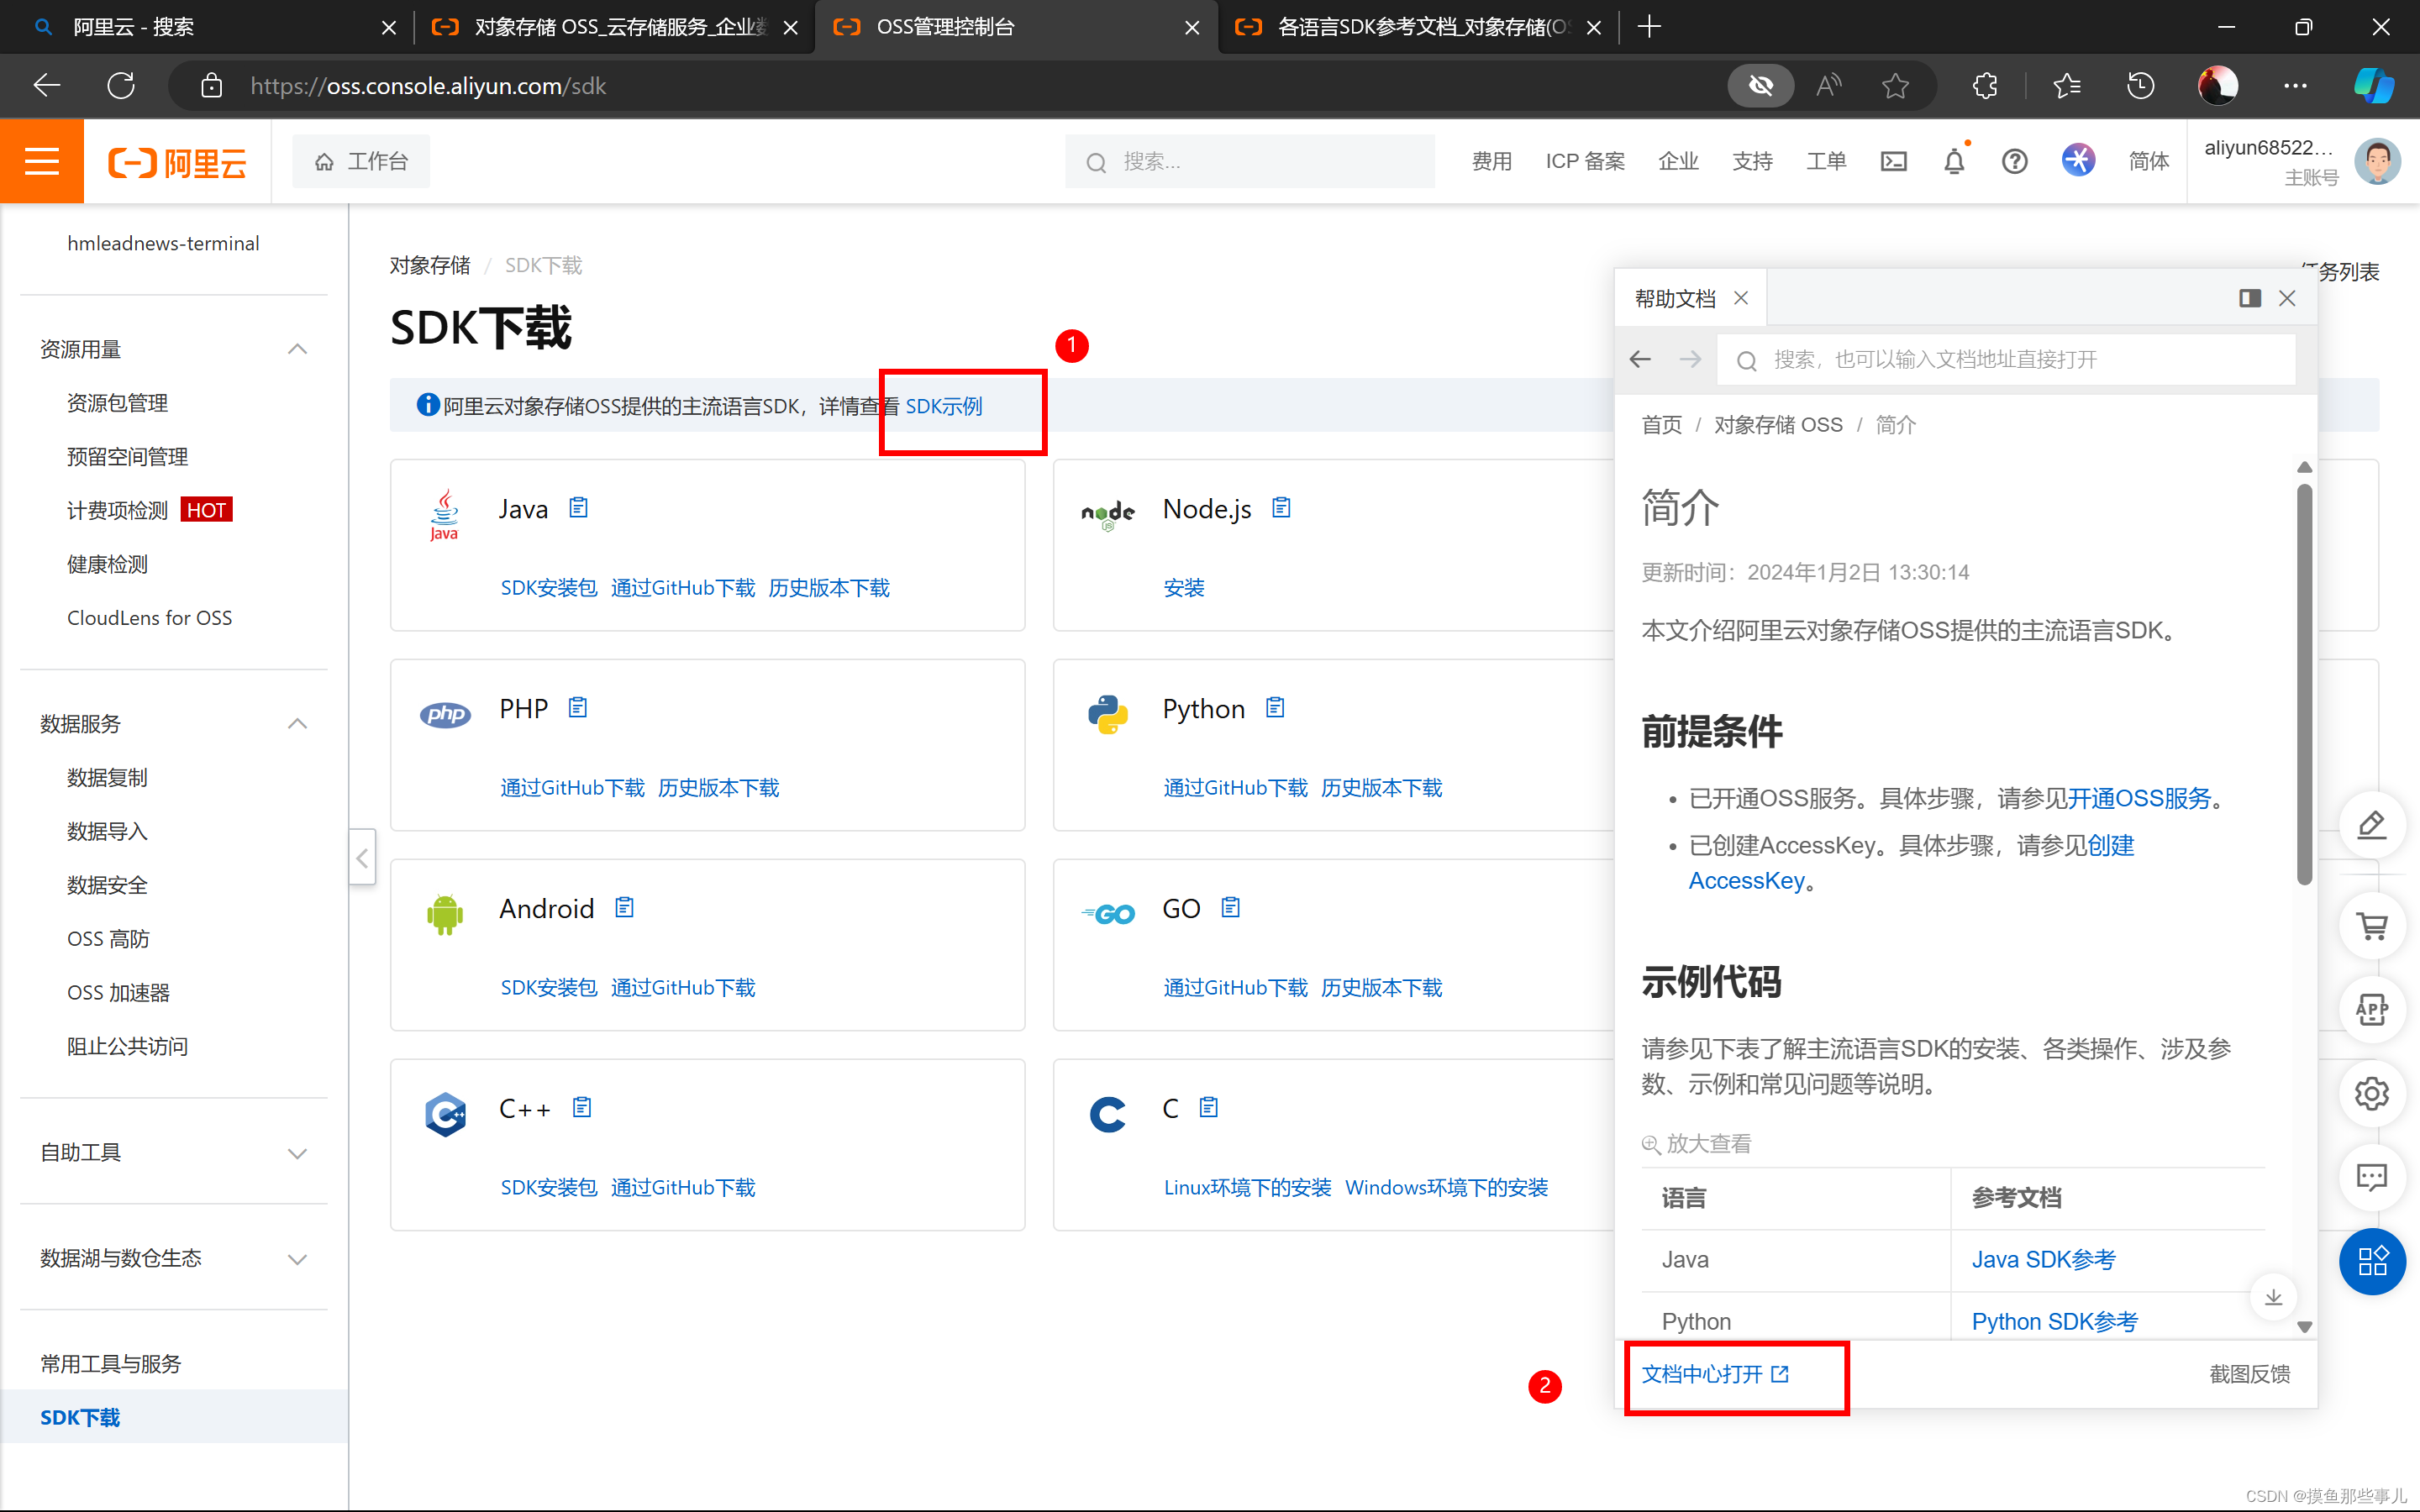The image size is (2420, 1512).
Task: Open the Python documentation icon
Action: click(x=1274, y=708)
